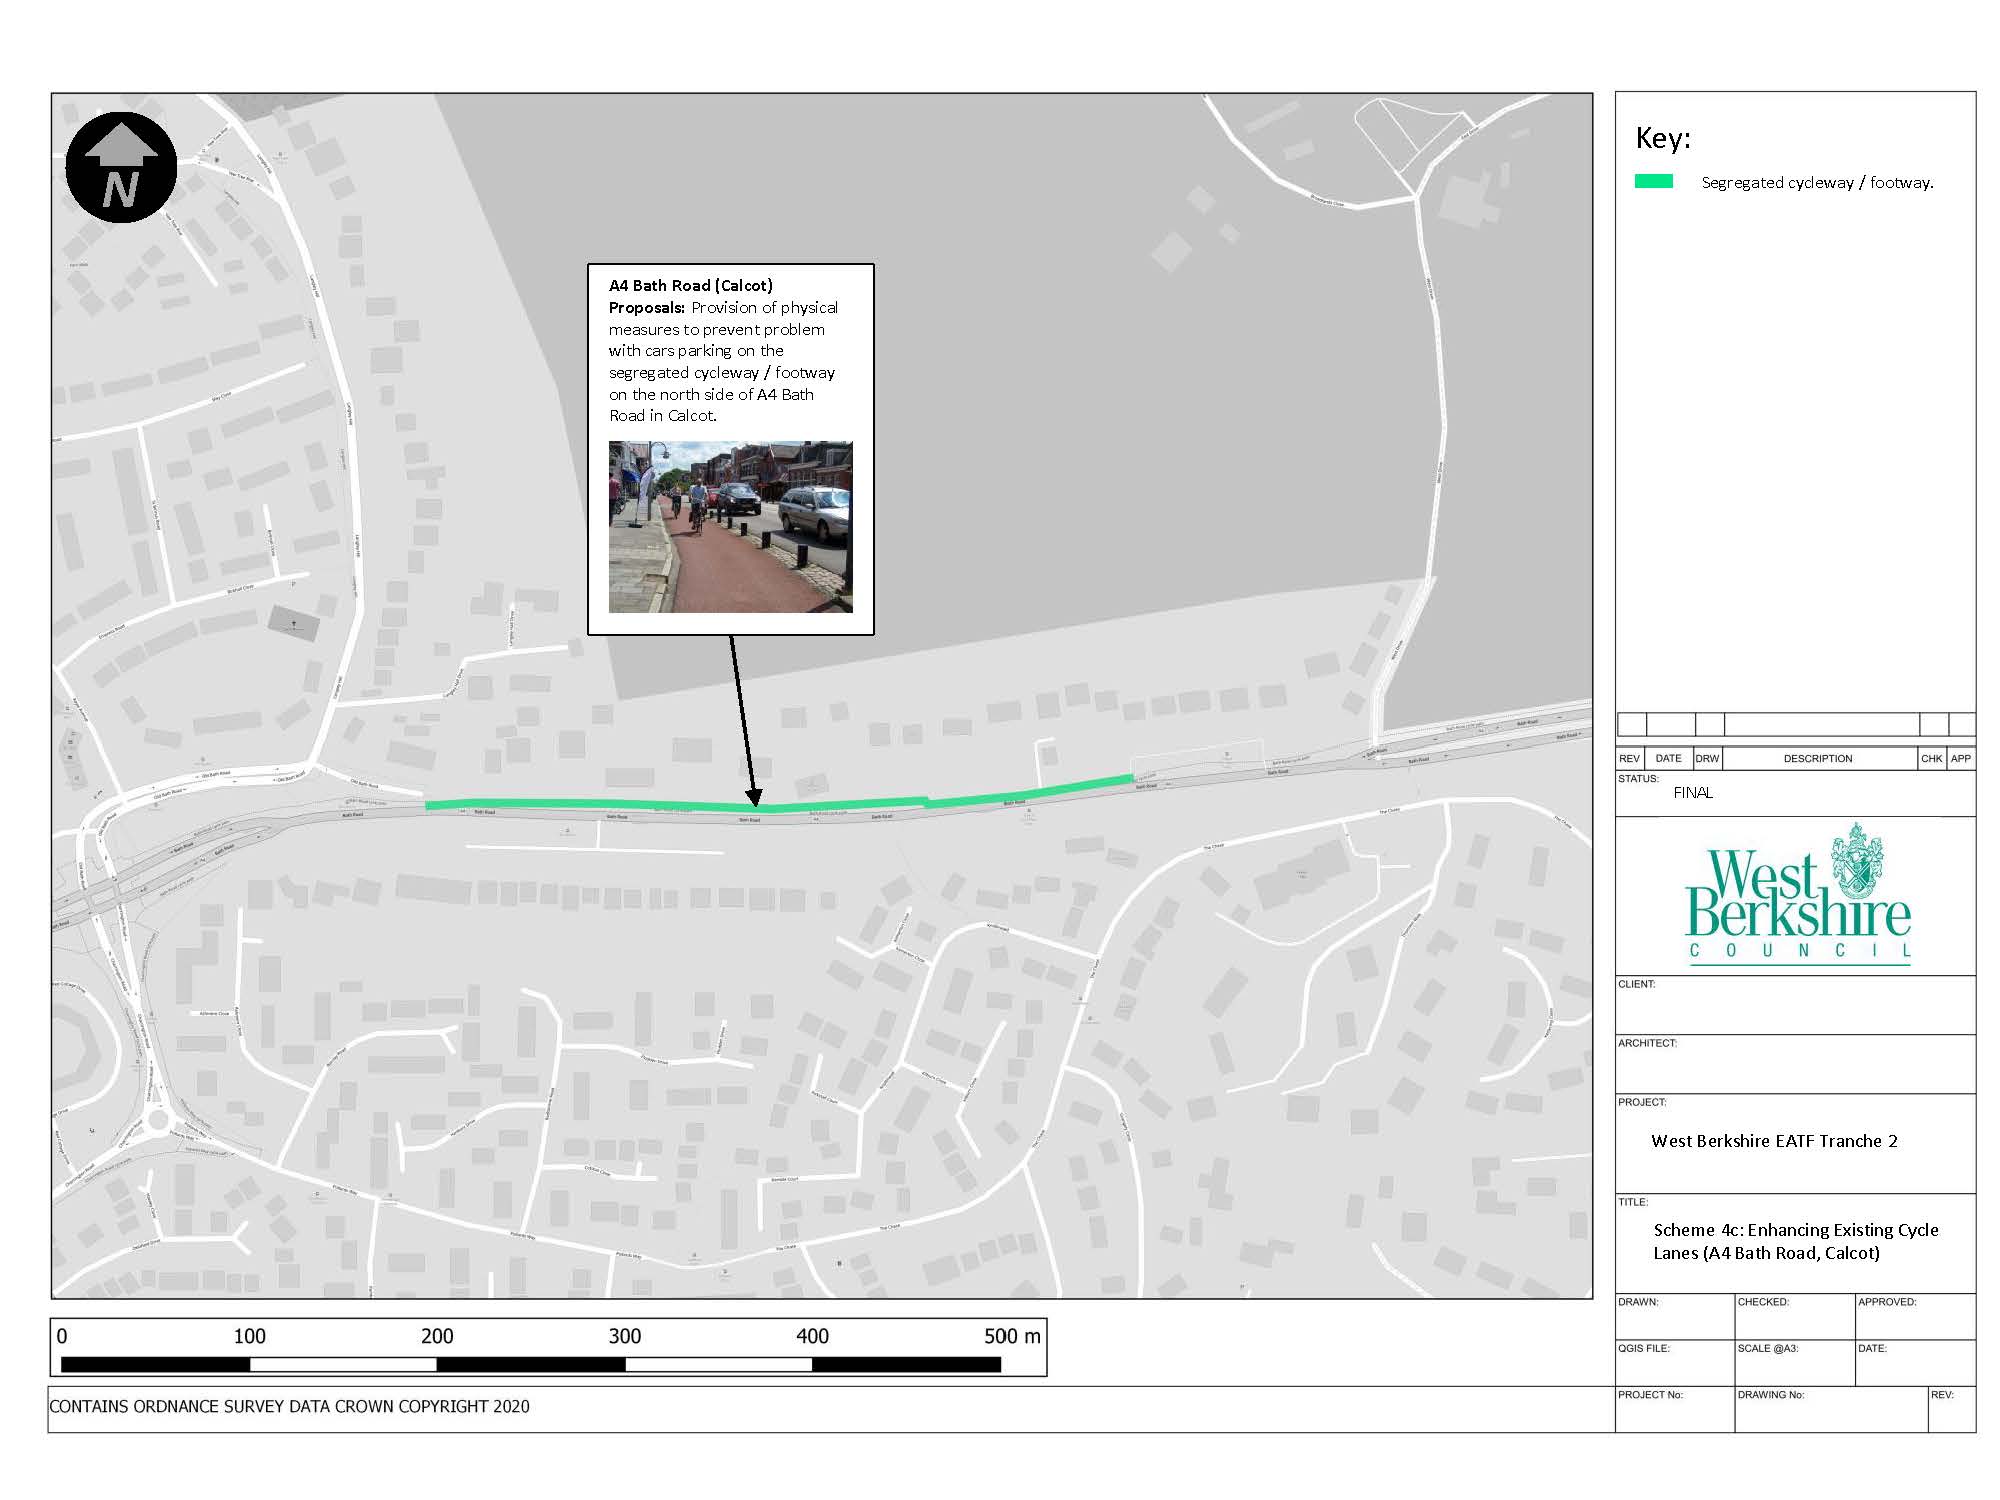Click the '100' scale bar label
2000x1500 pixels.
point(249,1336)
